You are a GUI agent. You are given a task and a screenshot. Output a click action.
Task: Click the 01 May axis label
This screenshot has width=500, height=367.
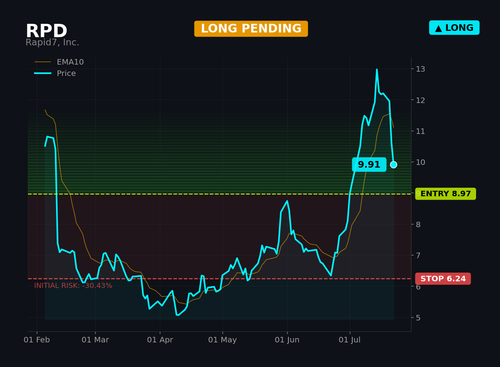pyautogui.click(x=222, y=340)
